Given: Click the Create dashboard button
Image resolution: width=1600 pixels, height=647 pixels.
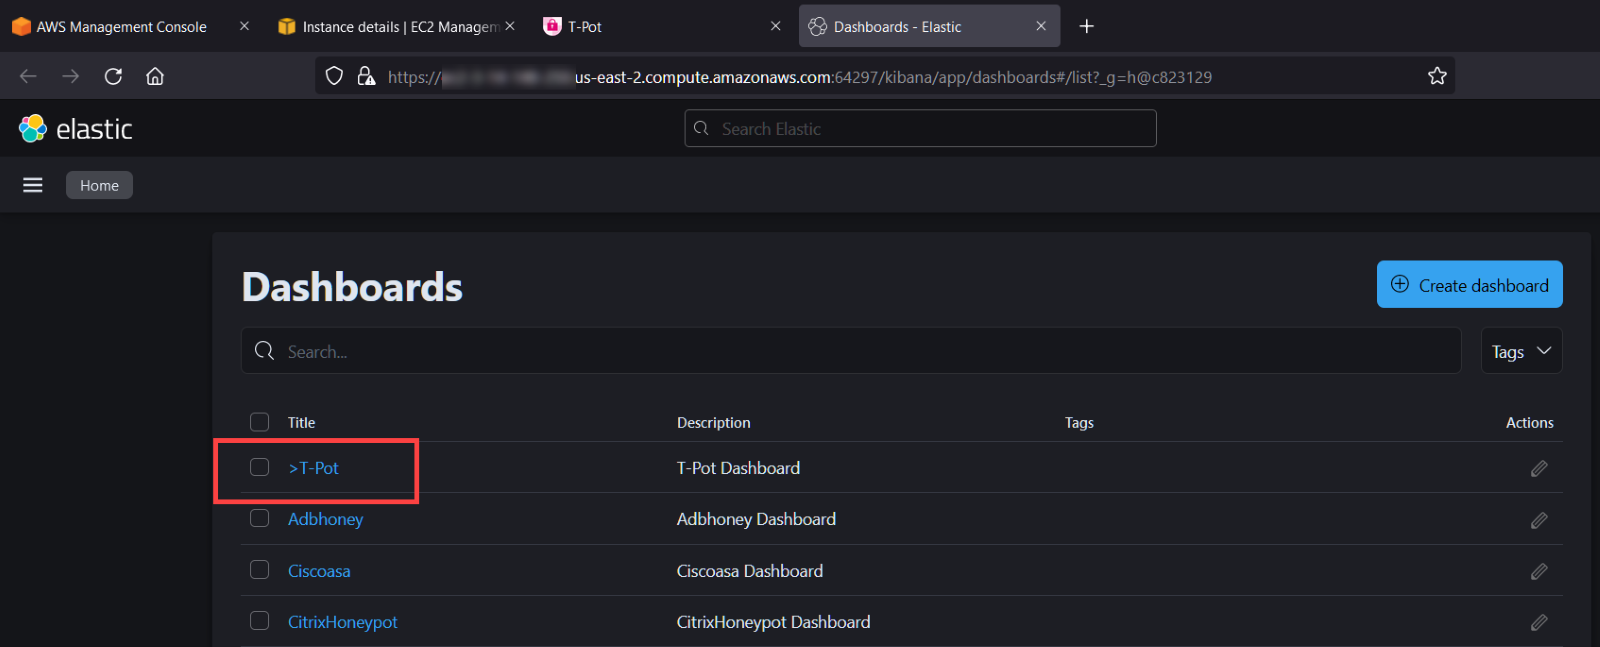Looking at the screenshot, I should coord(1469,285).
